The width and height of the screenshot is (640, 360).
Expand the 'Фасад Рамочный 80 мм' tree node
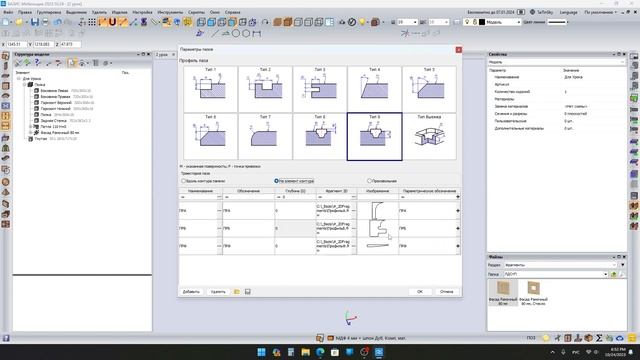[x=30, y=133]
